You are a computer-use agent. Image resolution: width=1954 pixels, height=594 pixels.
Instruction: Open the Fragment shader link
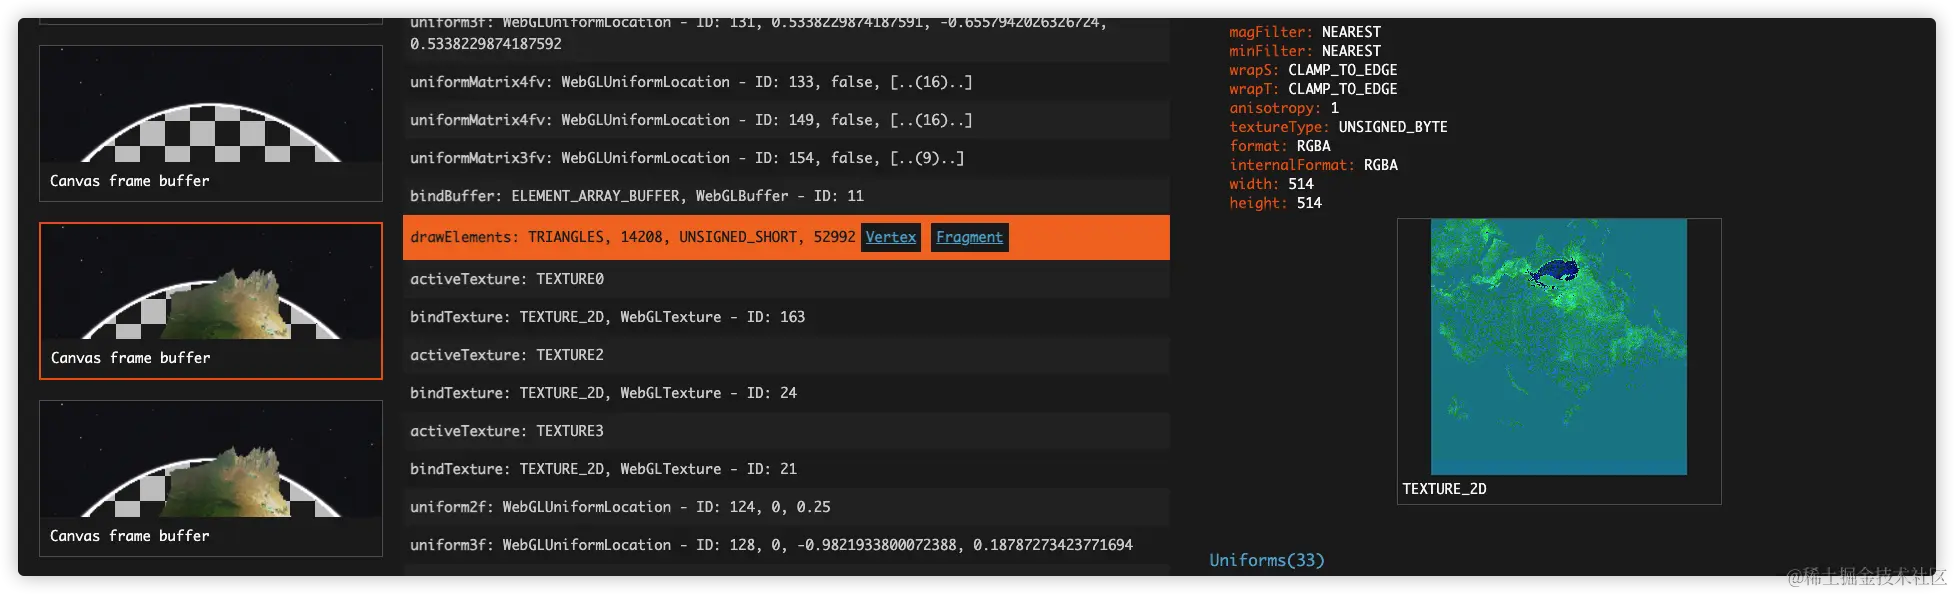[x=969, y=237]
